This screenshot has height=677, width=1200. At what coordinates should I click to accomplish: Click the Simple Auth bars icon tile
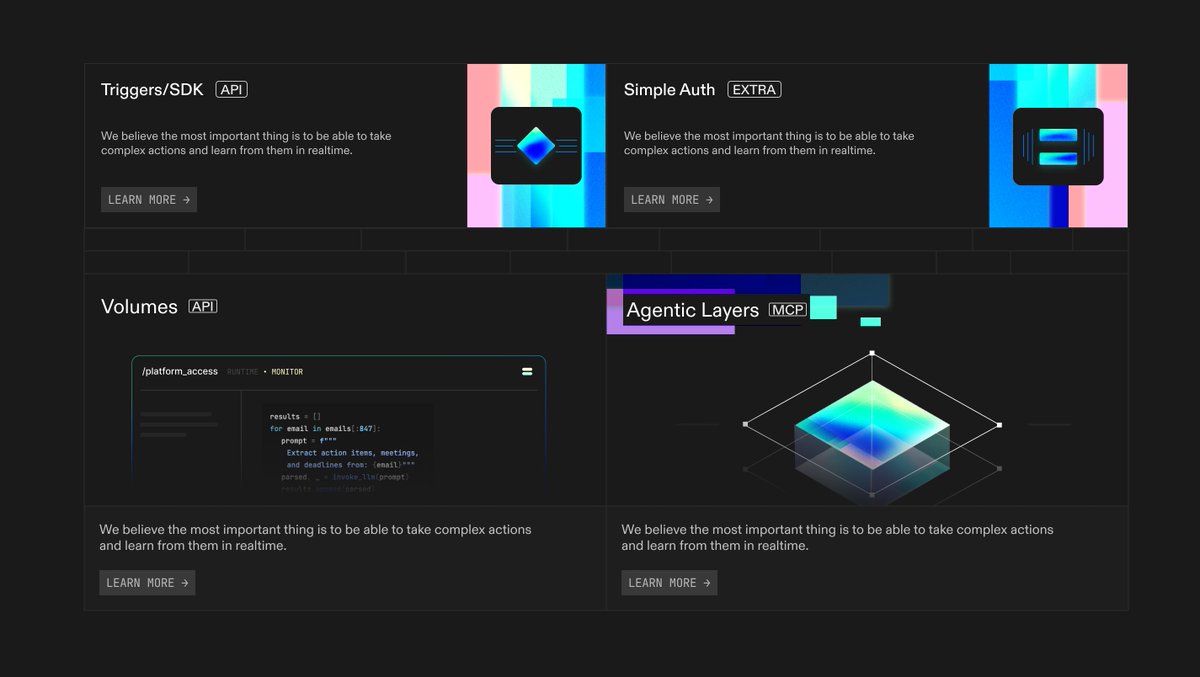pos(1058,146)
